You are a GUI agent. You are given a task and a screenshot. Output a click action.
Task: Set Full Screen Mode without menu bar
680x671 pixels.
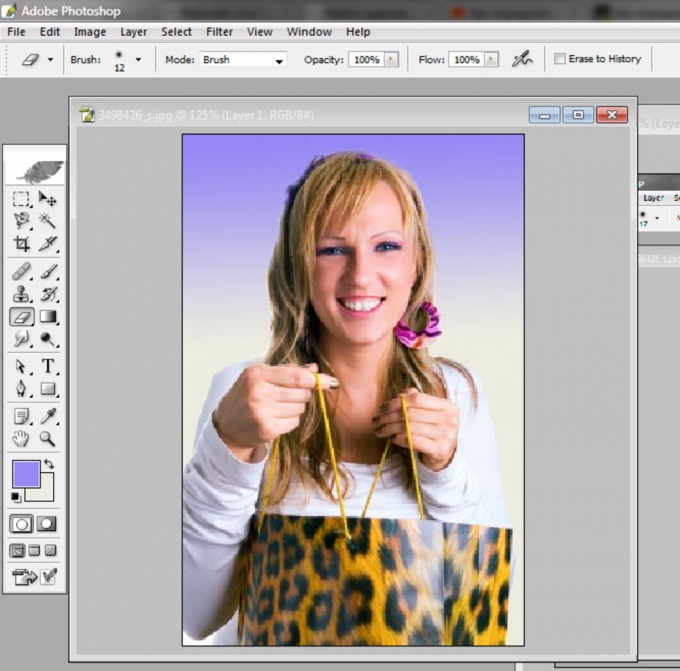pyautogui.click(x=51, y=551)
